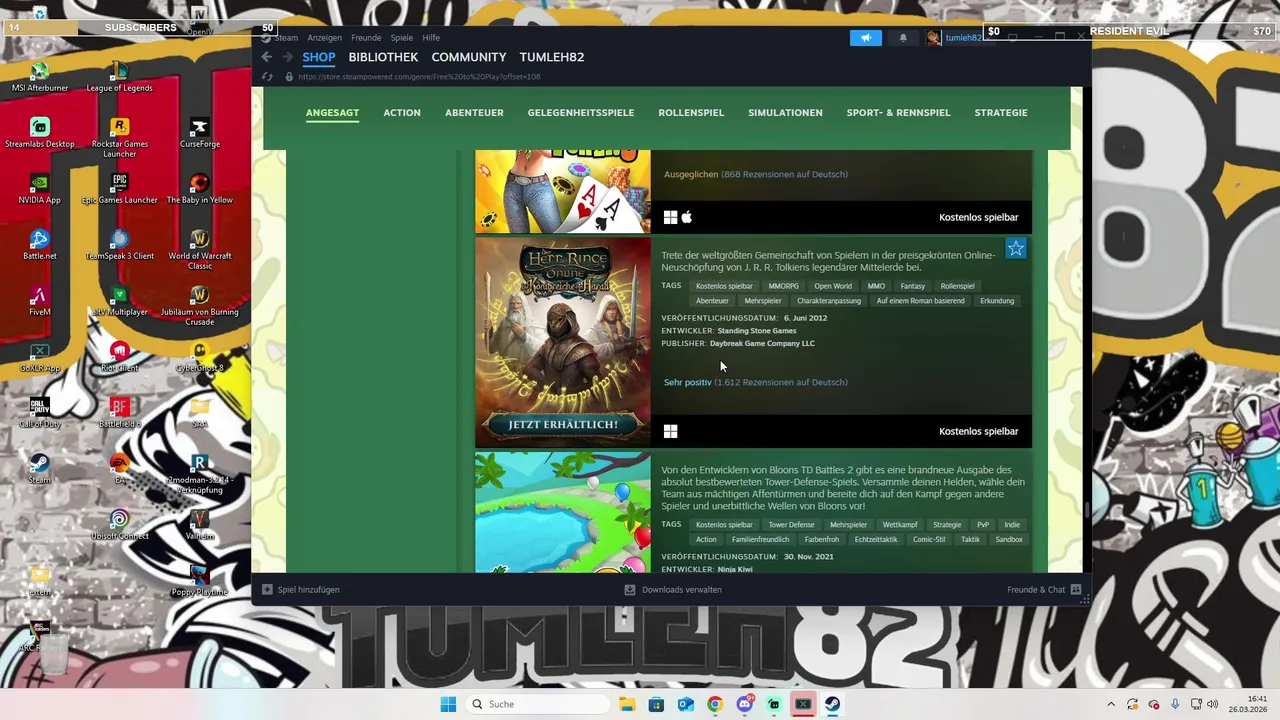
Task: Reload the Steam store page
Action: click(267, 76)
